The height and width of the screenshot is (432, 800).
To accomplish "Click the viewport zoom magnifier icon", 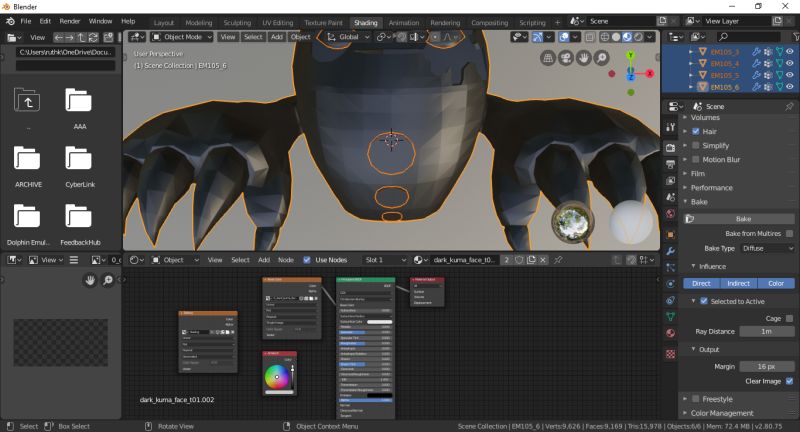I will [x=602, y=58].
